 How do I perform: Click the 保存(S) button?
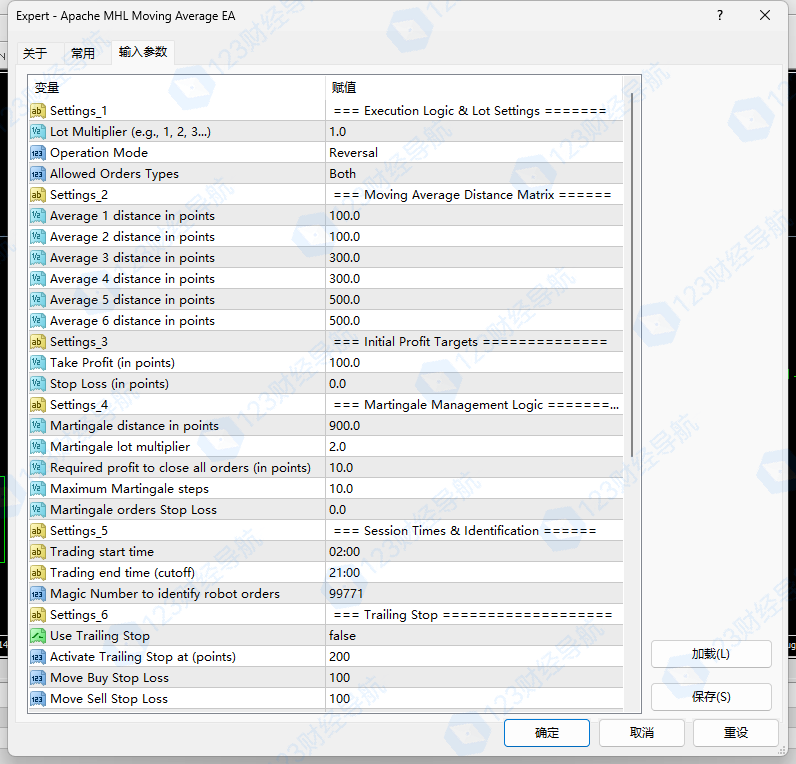click(x=711, y=696)
